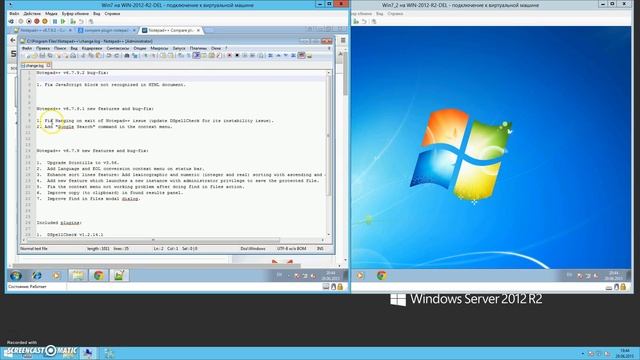This screenshot has width=640, height=360.
Task: Open Chrome in Win7_2 VM taskbar
Action: pyautogui.click(x=382, y=276)
